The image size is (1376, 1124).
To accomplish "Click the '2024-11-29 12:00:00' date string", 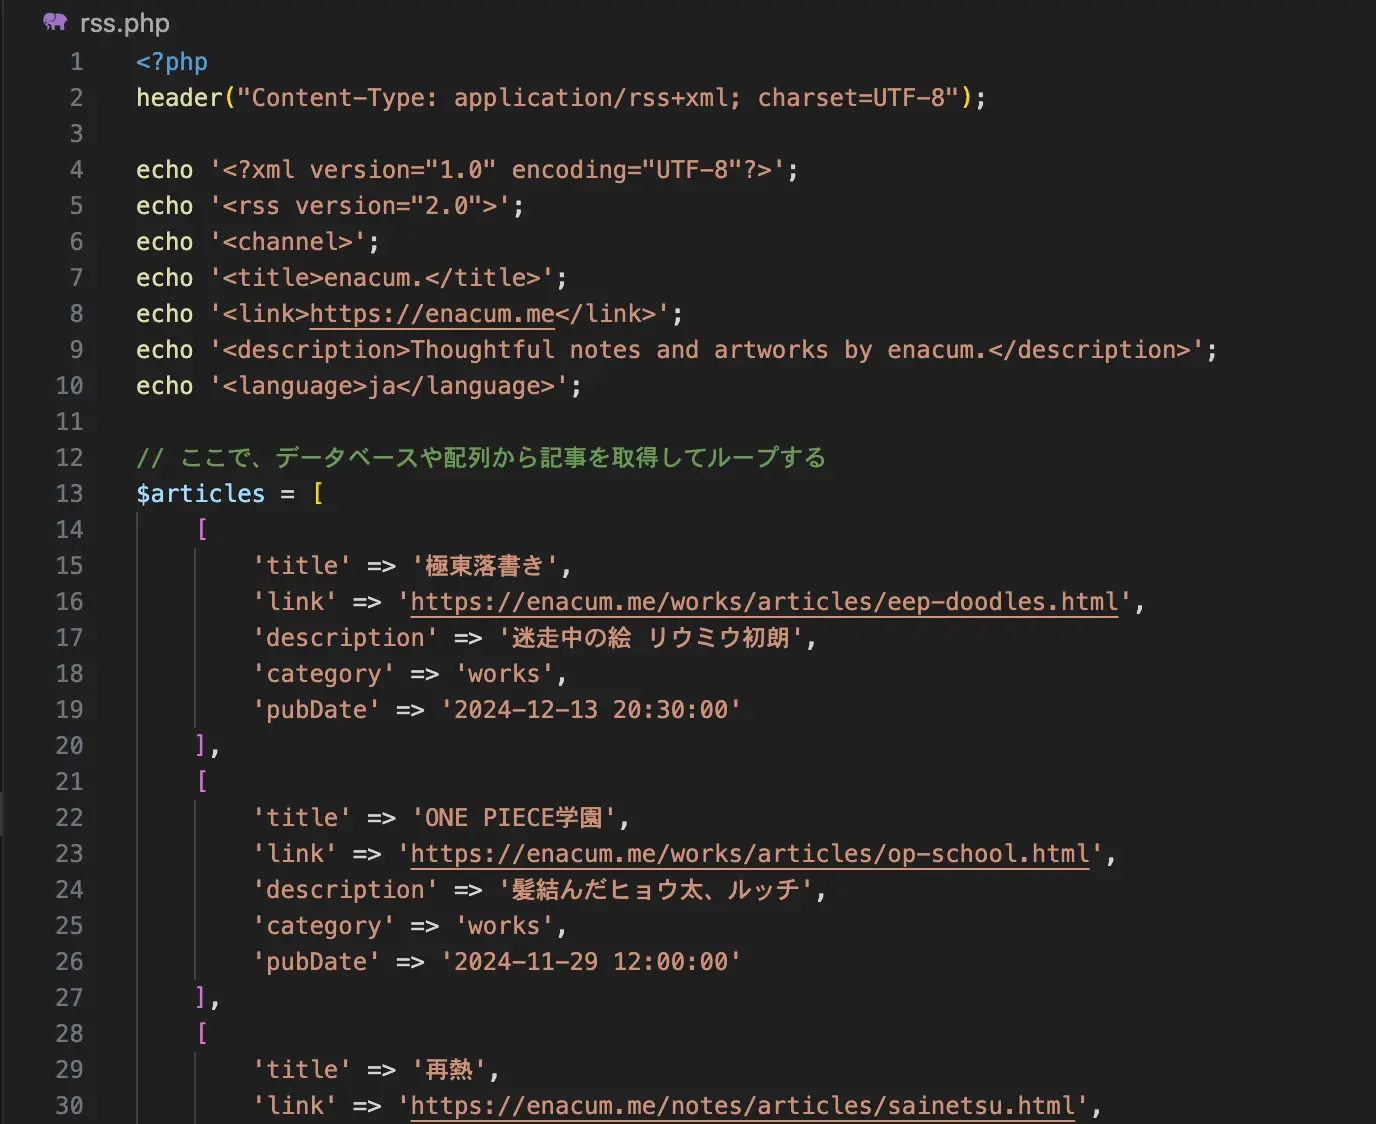I will point(590,962).
